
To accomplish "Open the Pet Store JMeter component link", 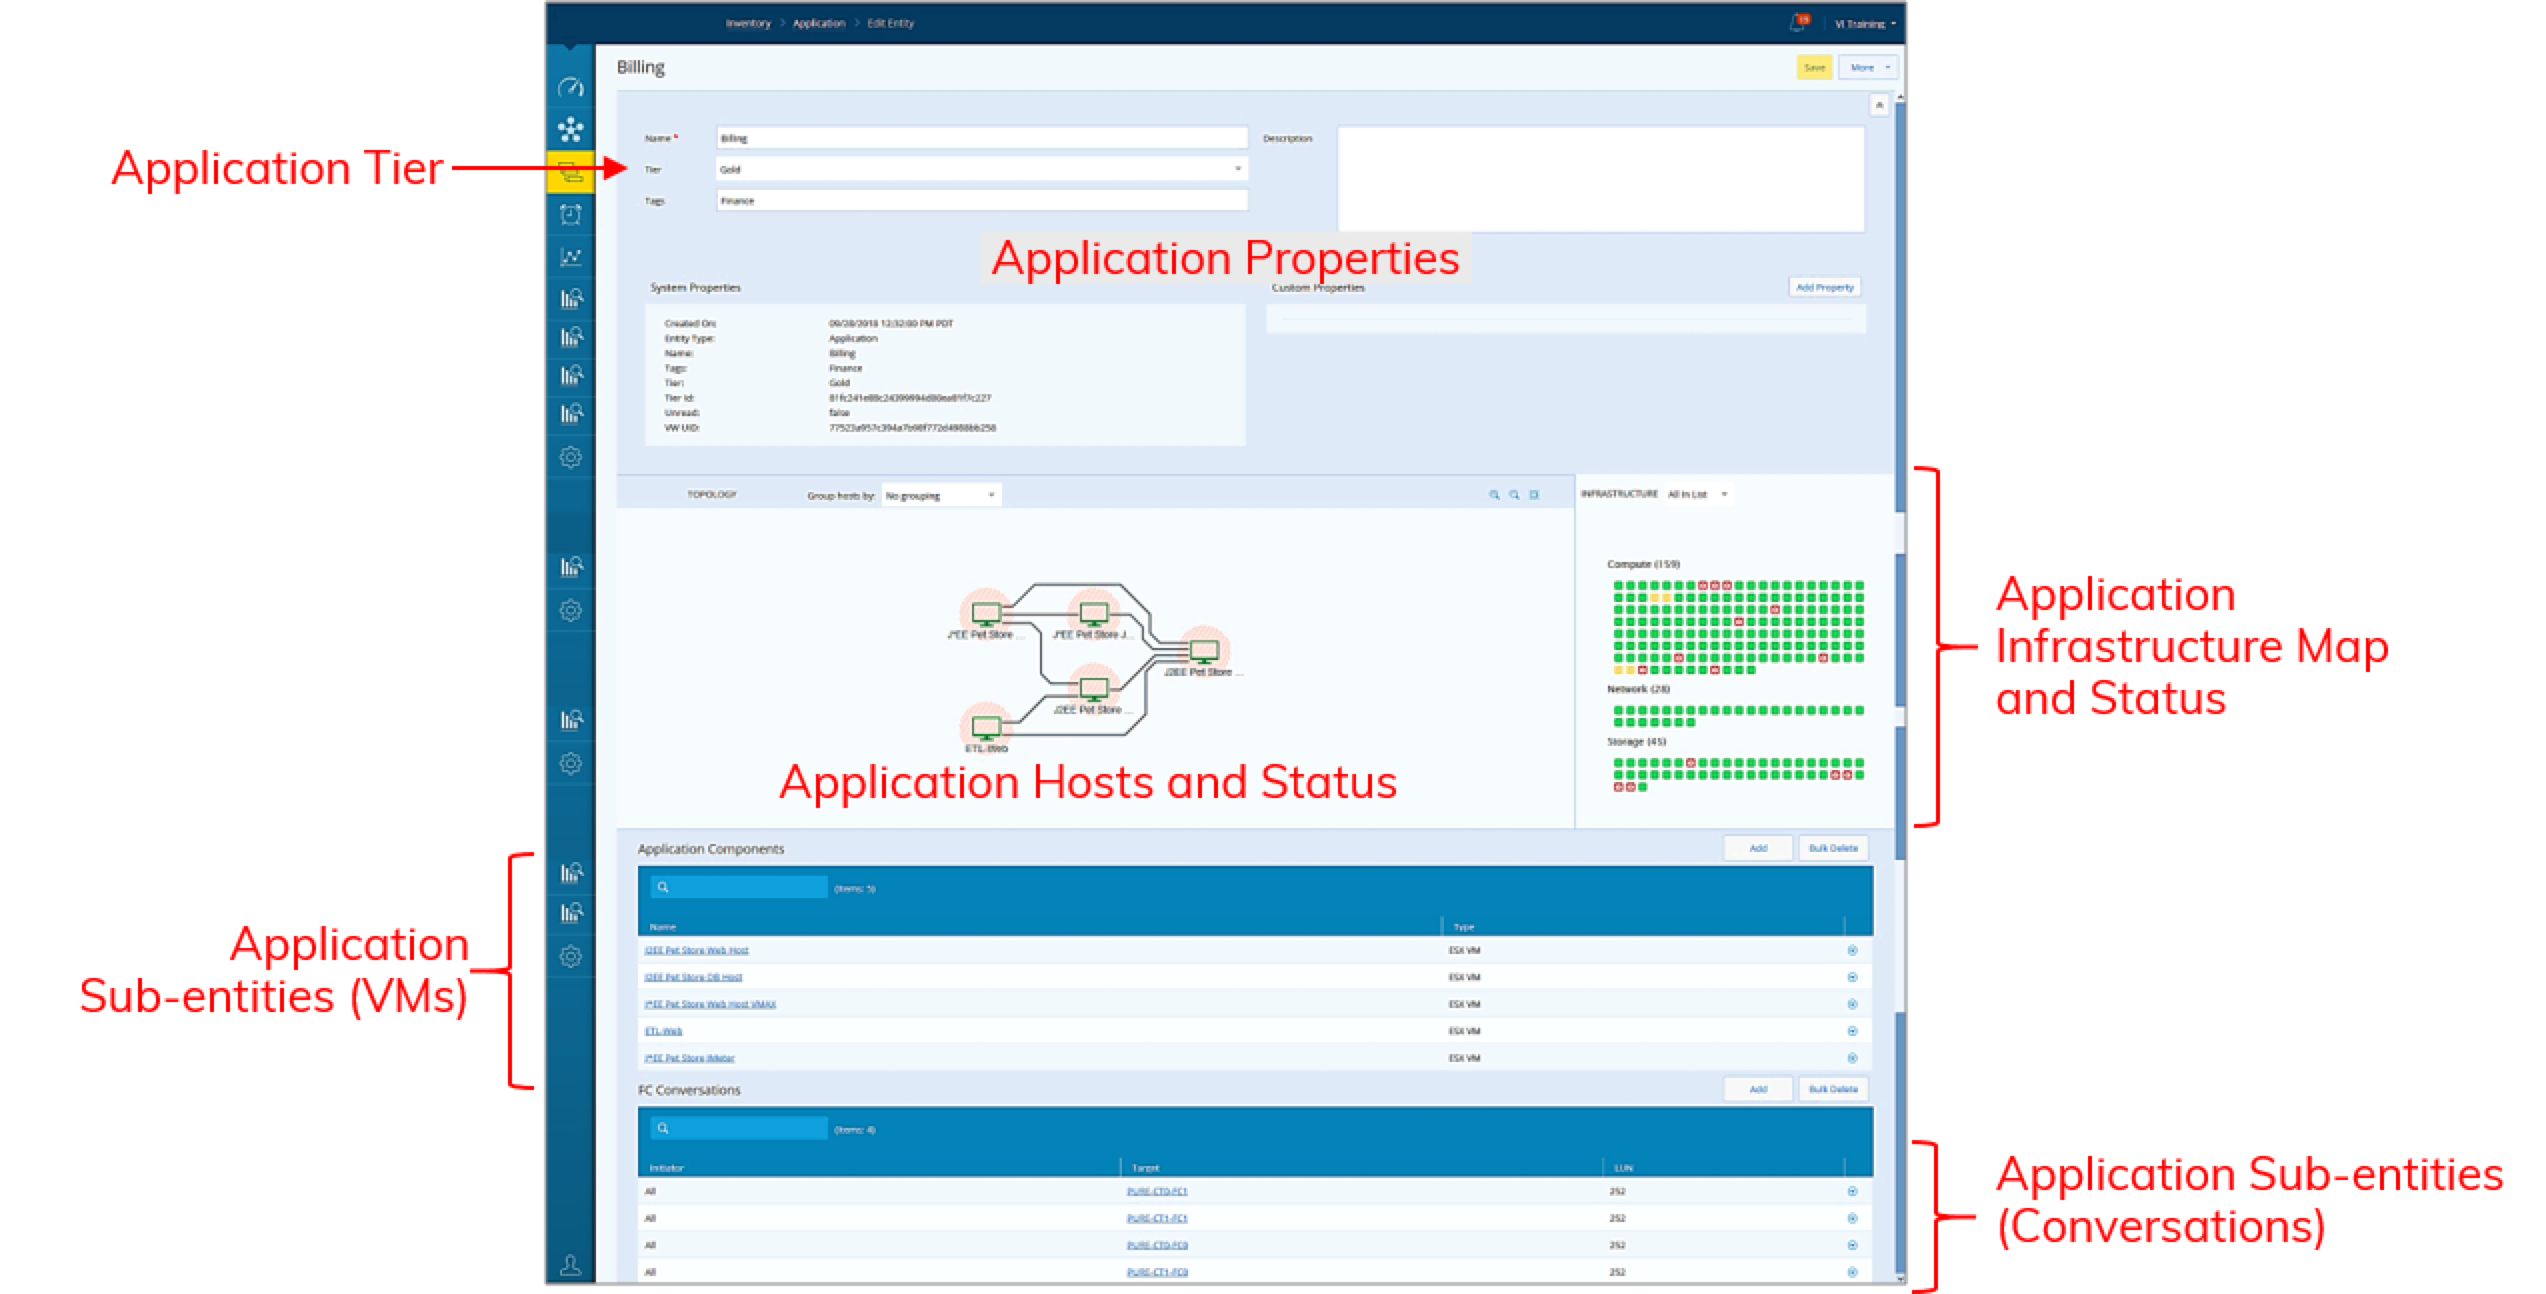I will pyautogui.click(x=689, y=1058).
